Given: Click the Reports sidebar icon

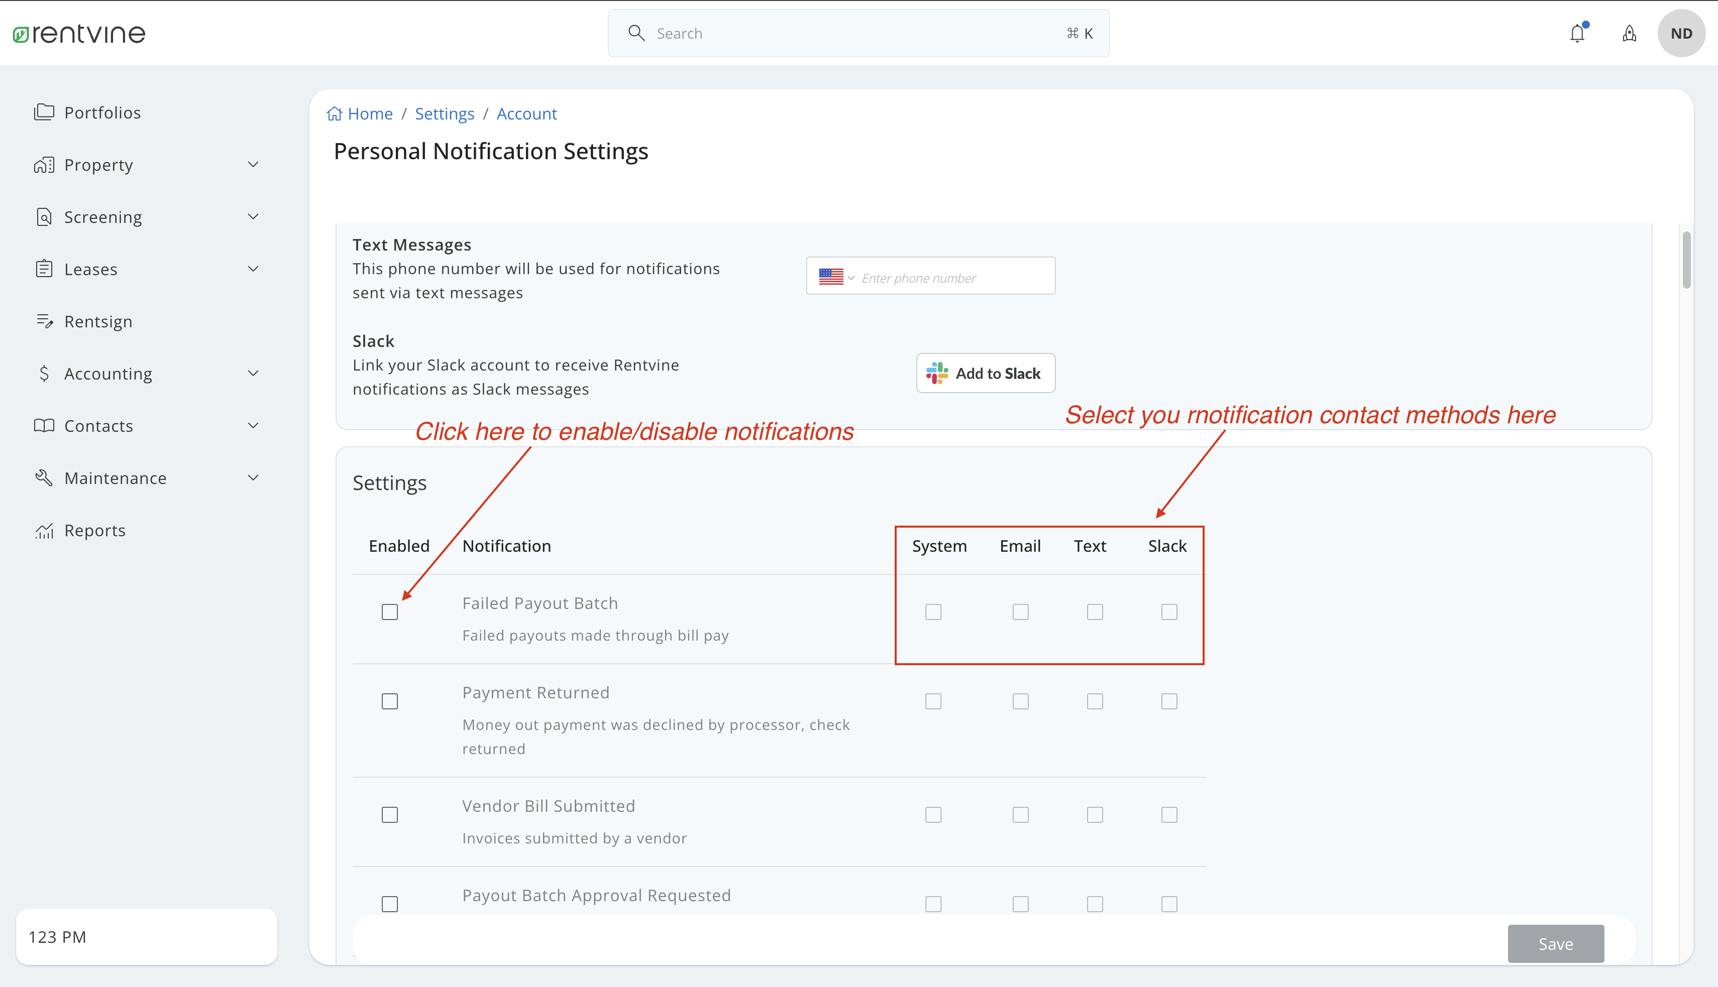Looking at the screenshot, I should tap(44, 530).
